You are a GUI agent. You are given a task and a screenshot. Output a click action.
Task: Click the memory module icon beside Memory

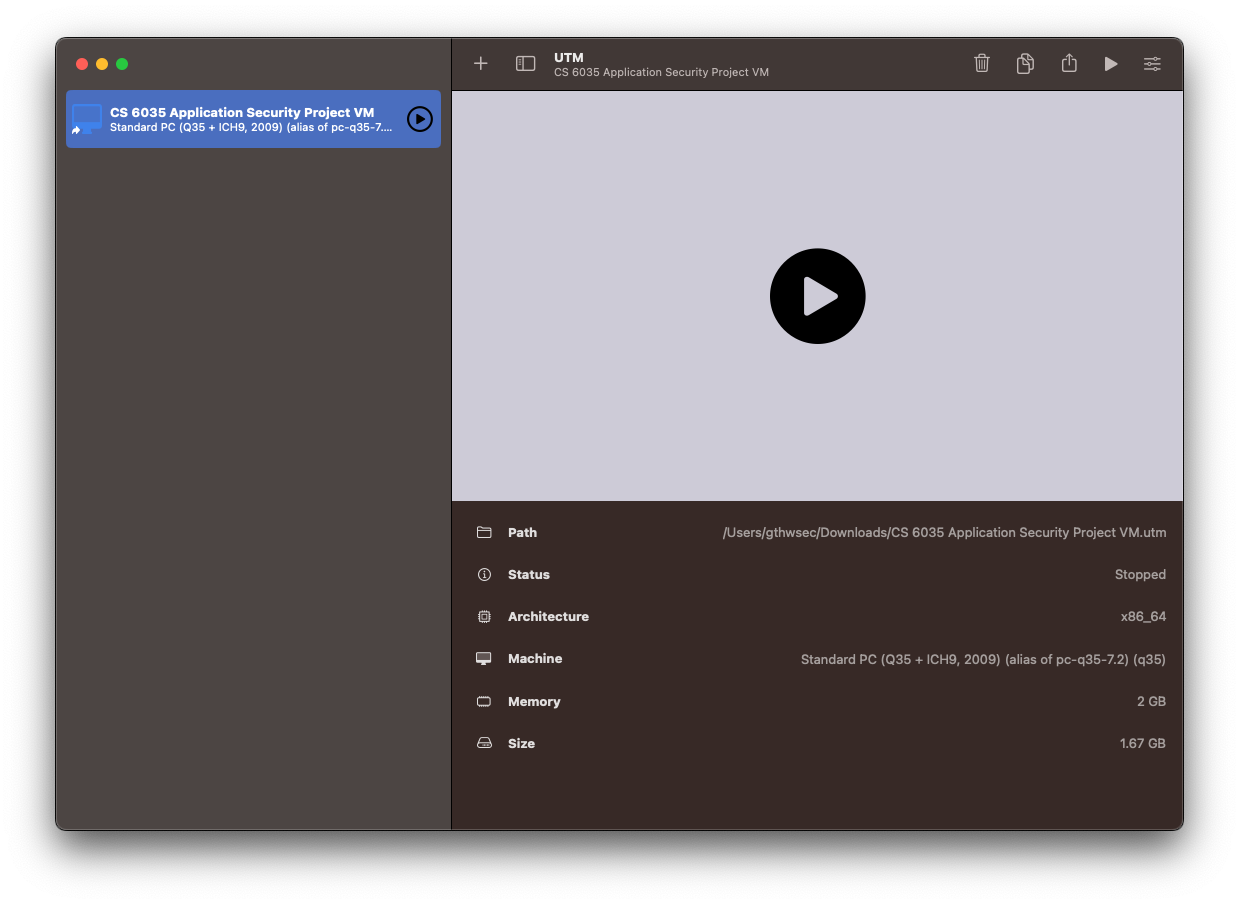pos(484,701)
